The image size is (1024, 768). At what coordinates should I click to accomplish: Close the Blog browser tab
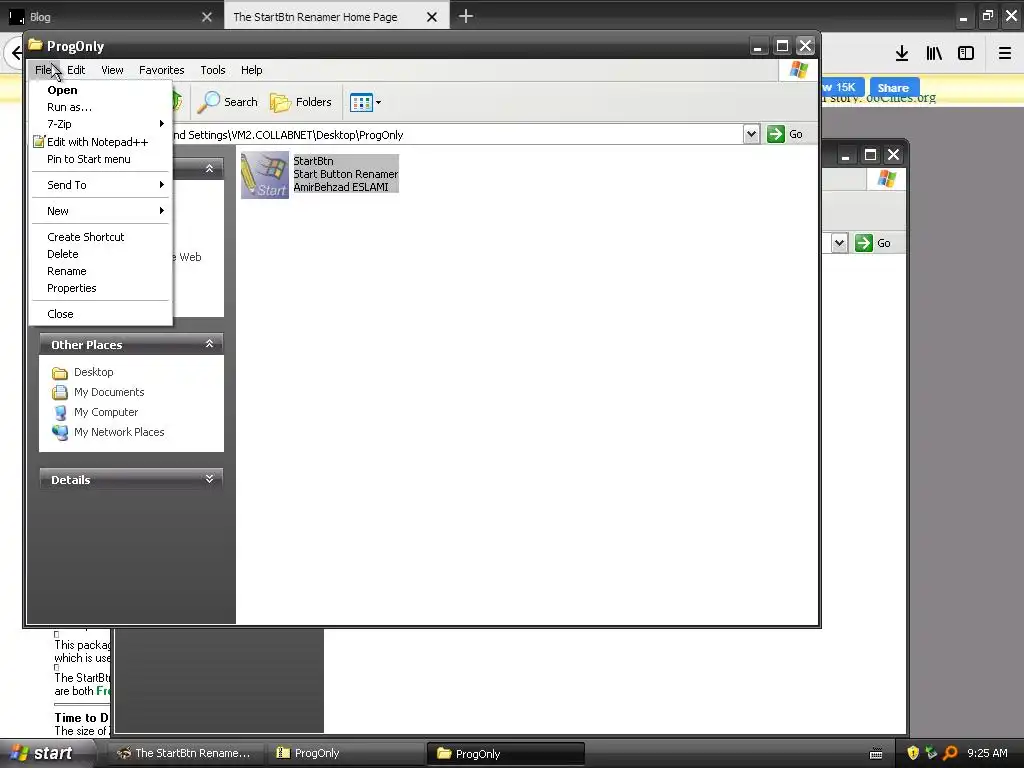207,17
